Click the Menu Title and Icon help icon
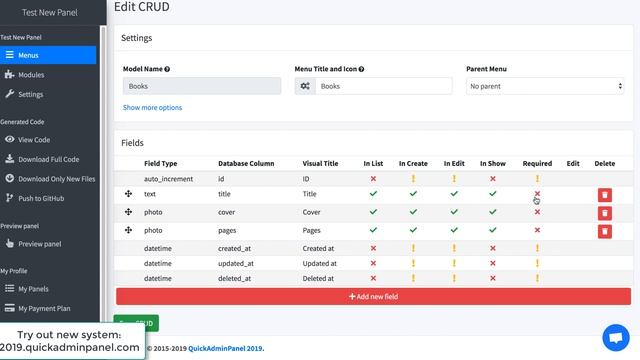640x360 pixels. pyautogui.click(x=361, y=69)
